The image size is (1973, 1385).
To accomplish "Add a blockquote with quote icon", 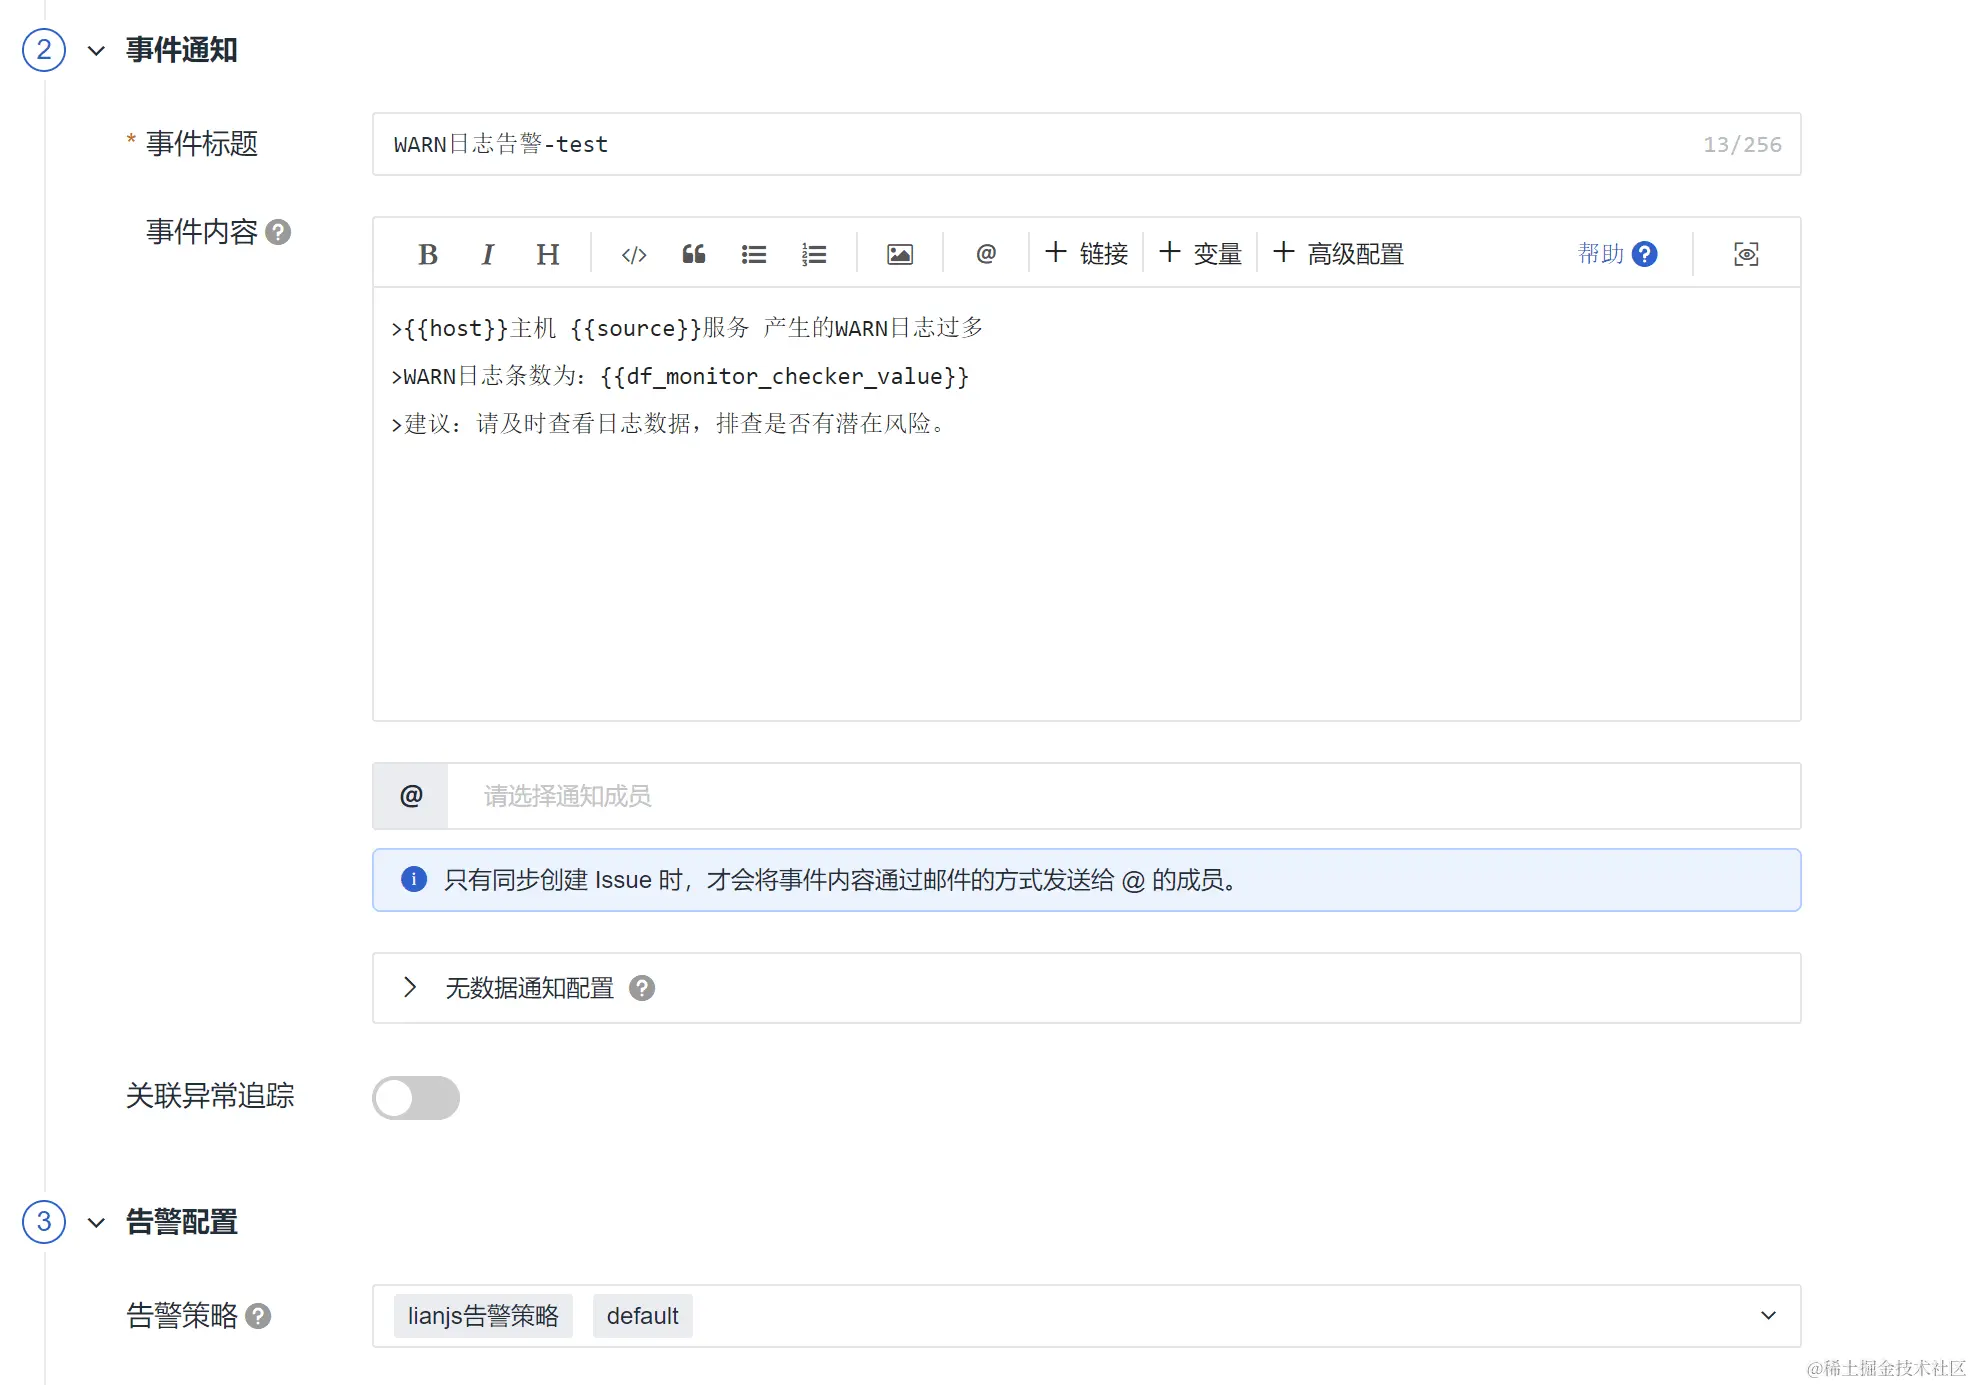I will [x=694, y=254].
